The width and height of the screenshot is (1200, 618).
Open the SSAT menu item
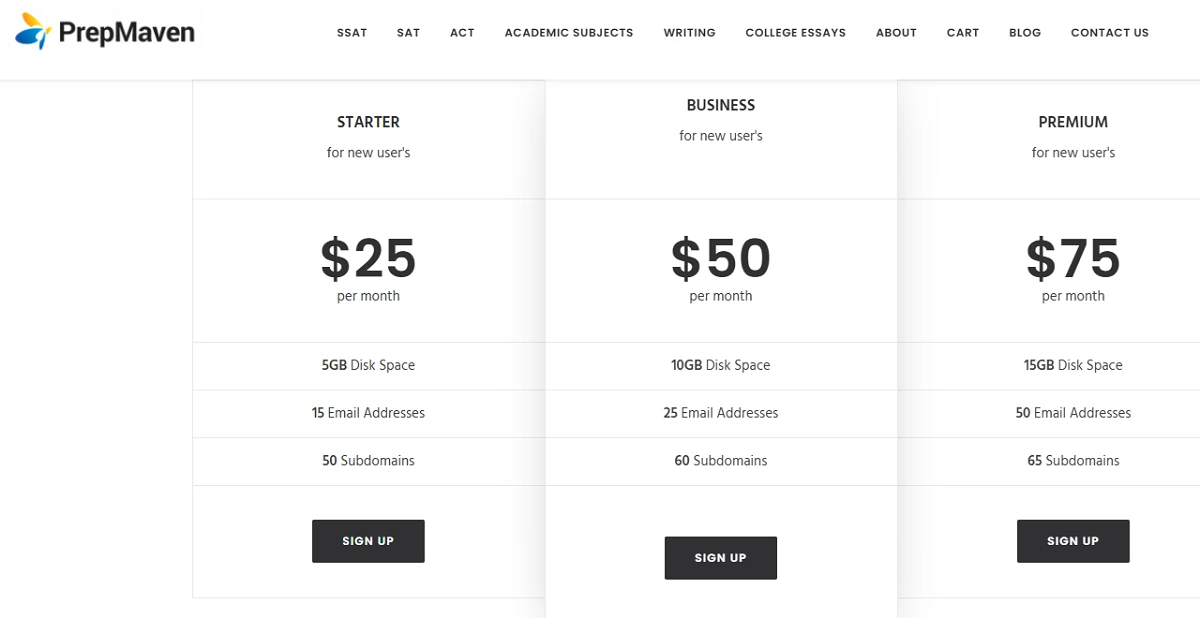coord(352,33)
